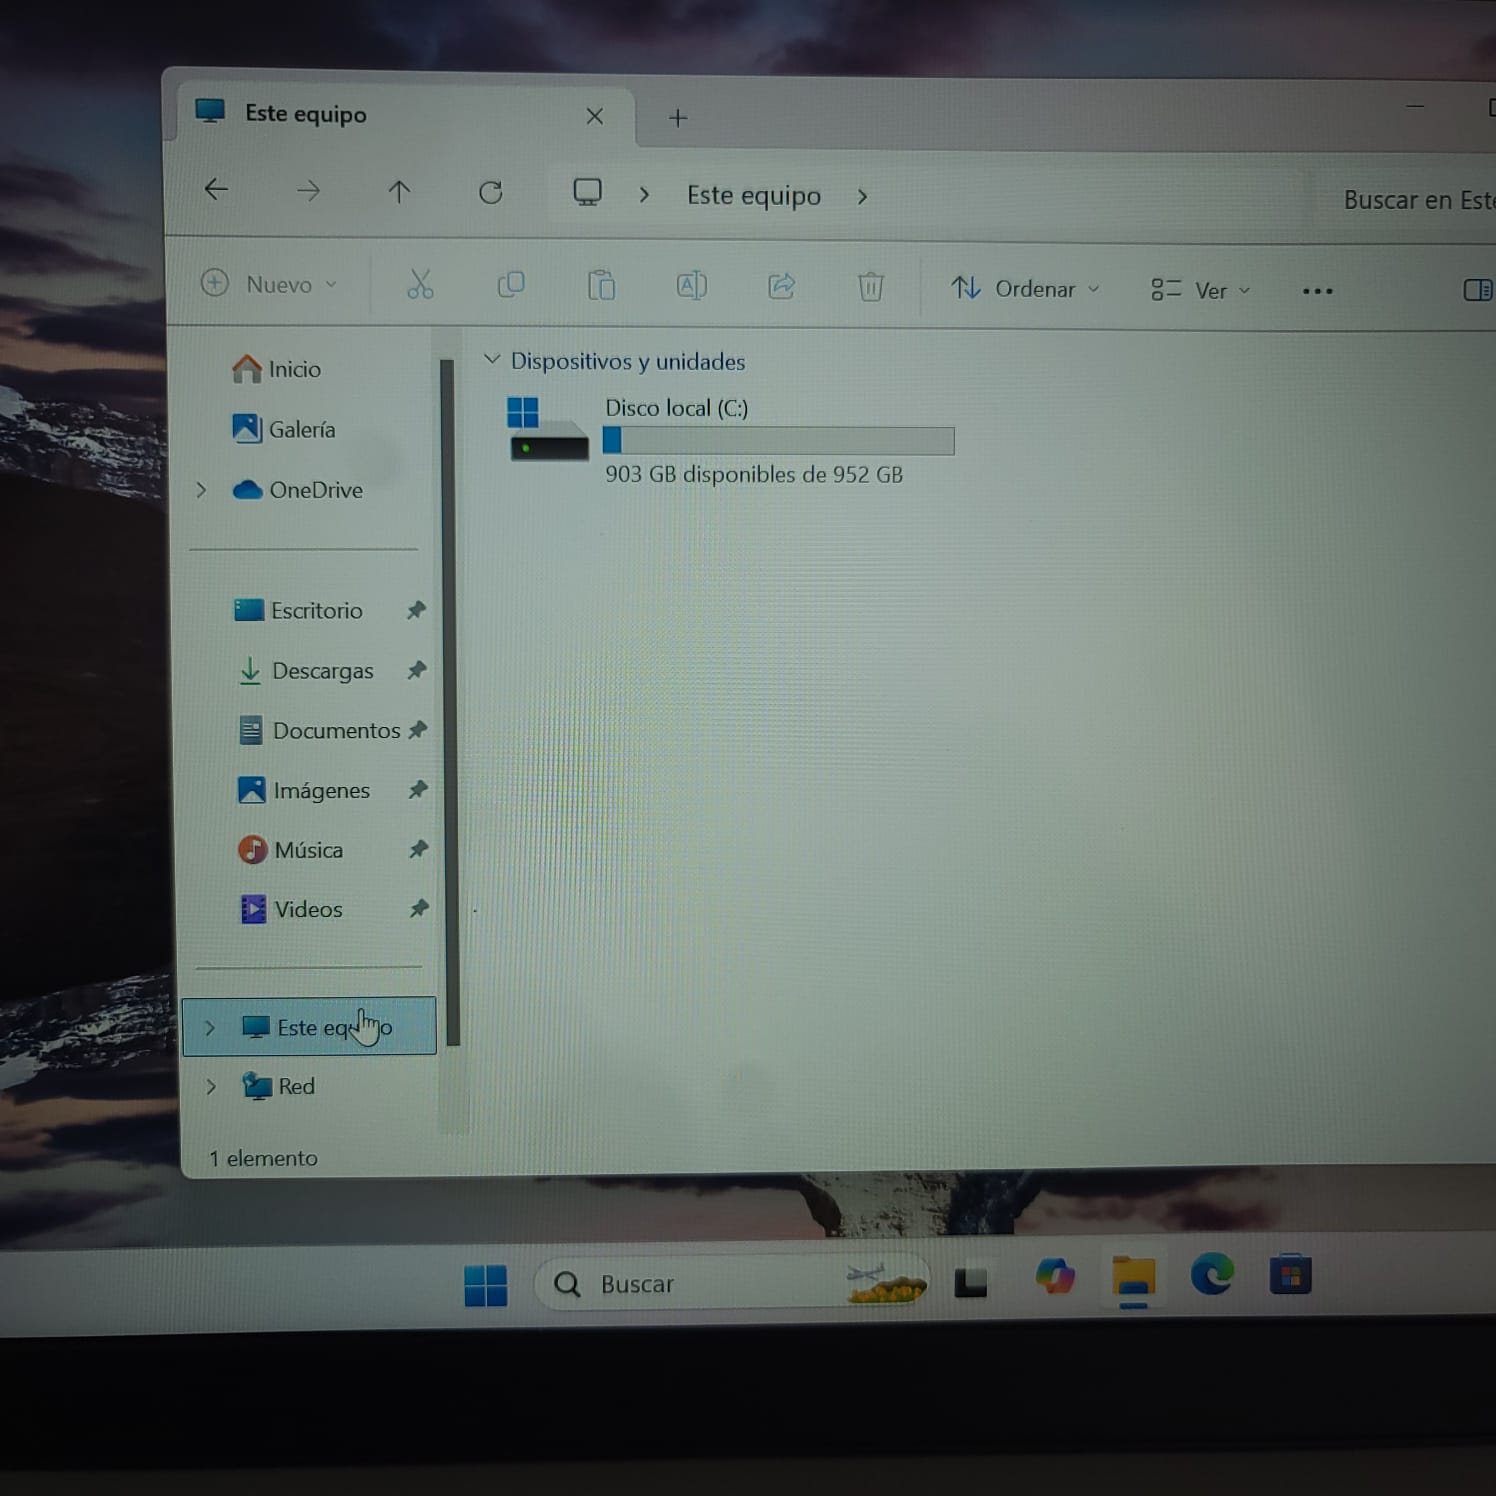Click pin icon next to Escritorio

pos(416,610)
